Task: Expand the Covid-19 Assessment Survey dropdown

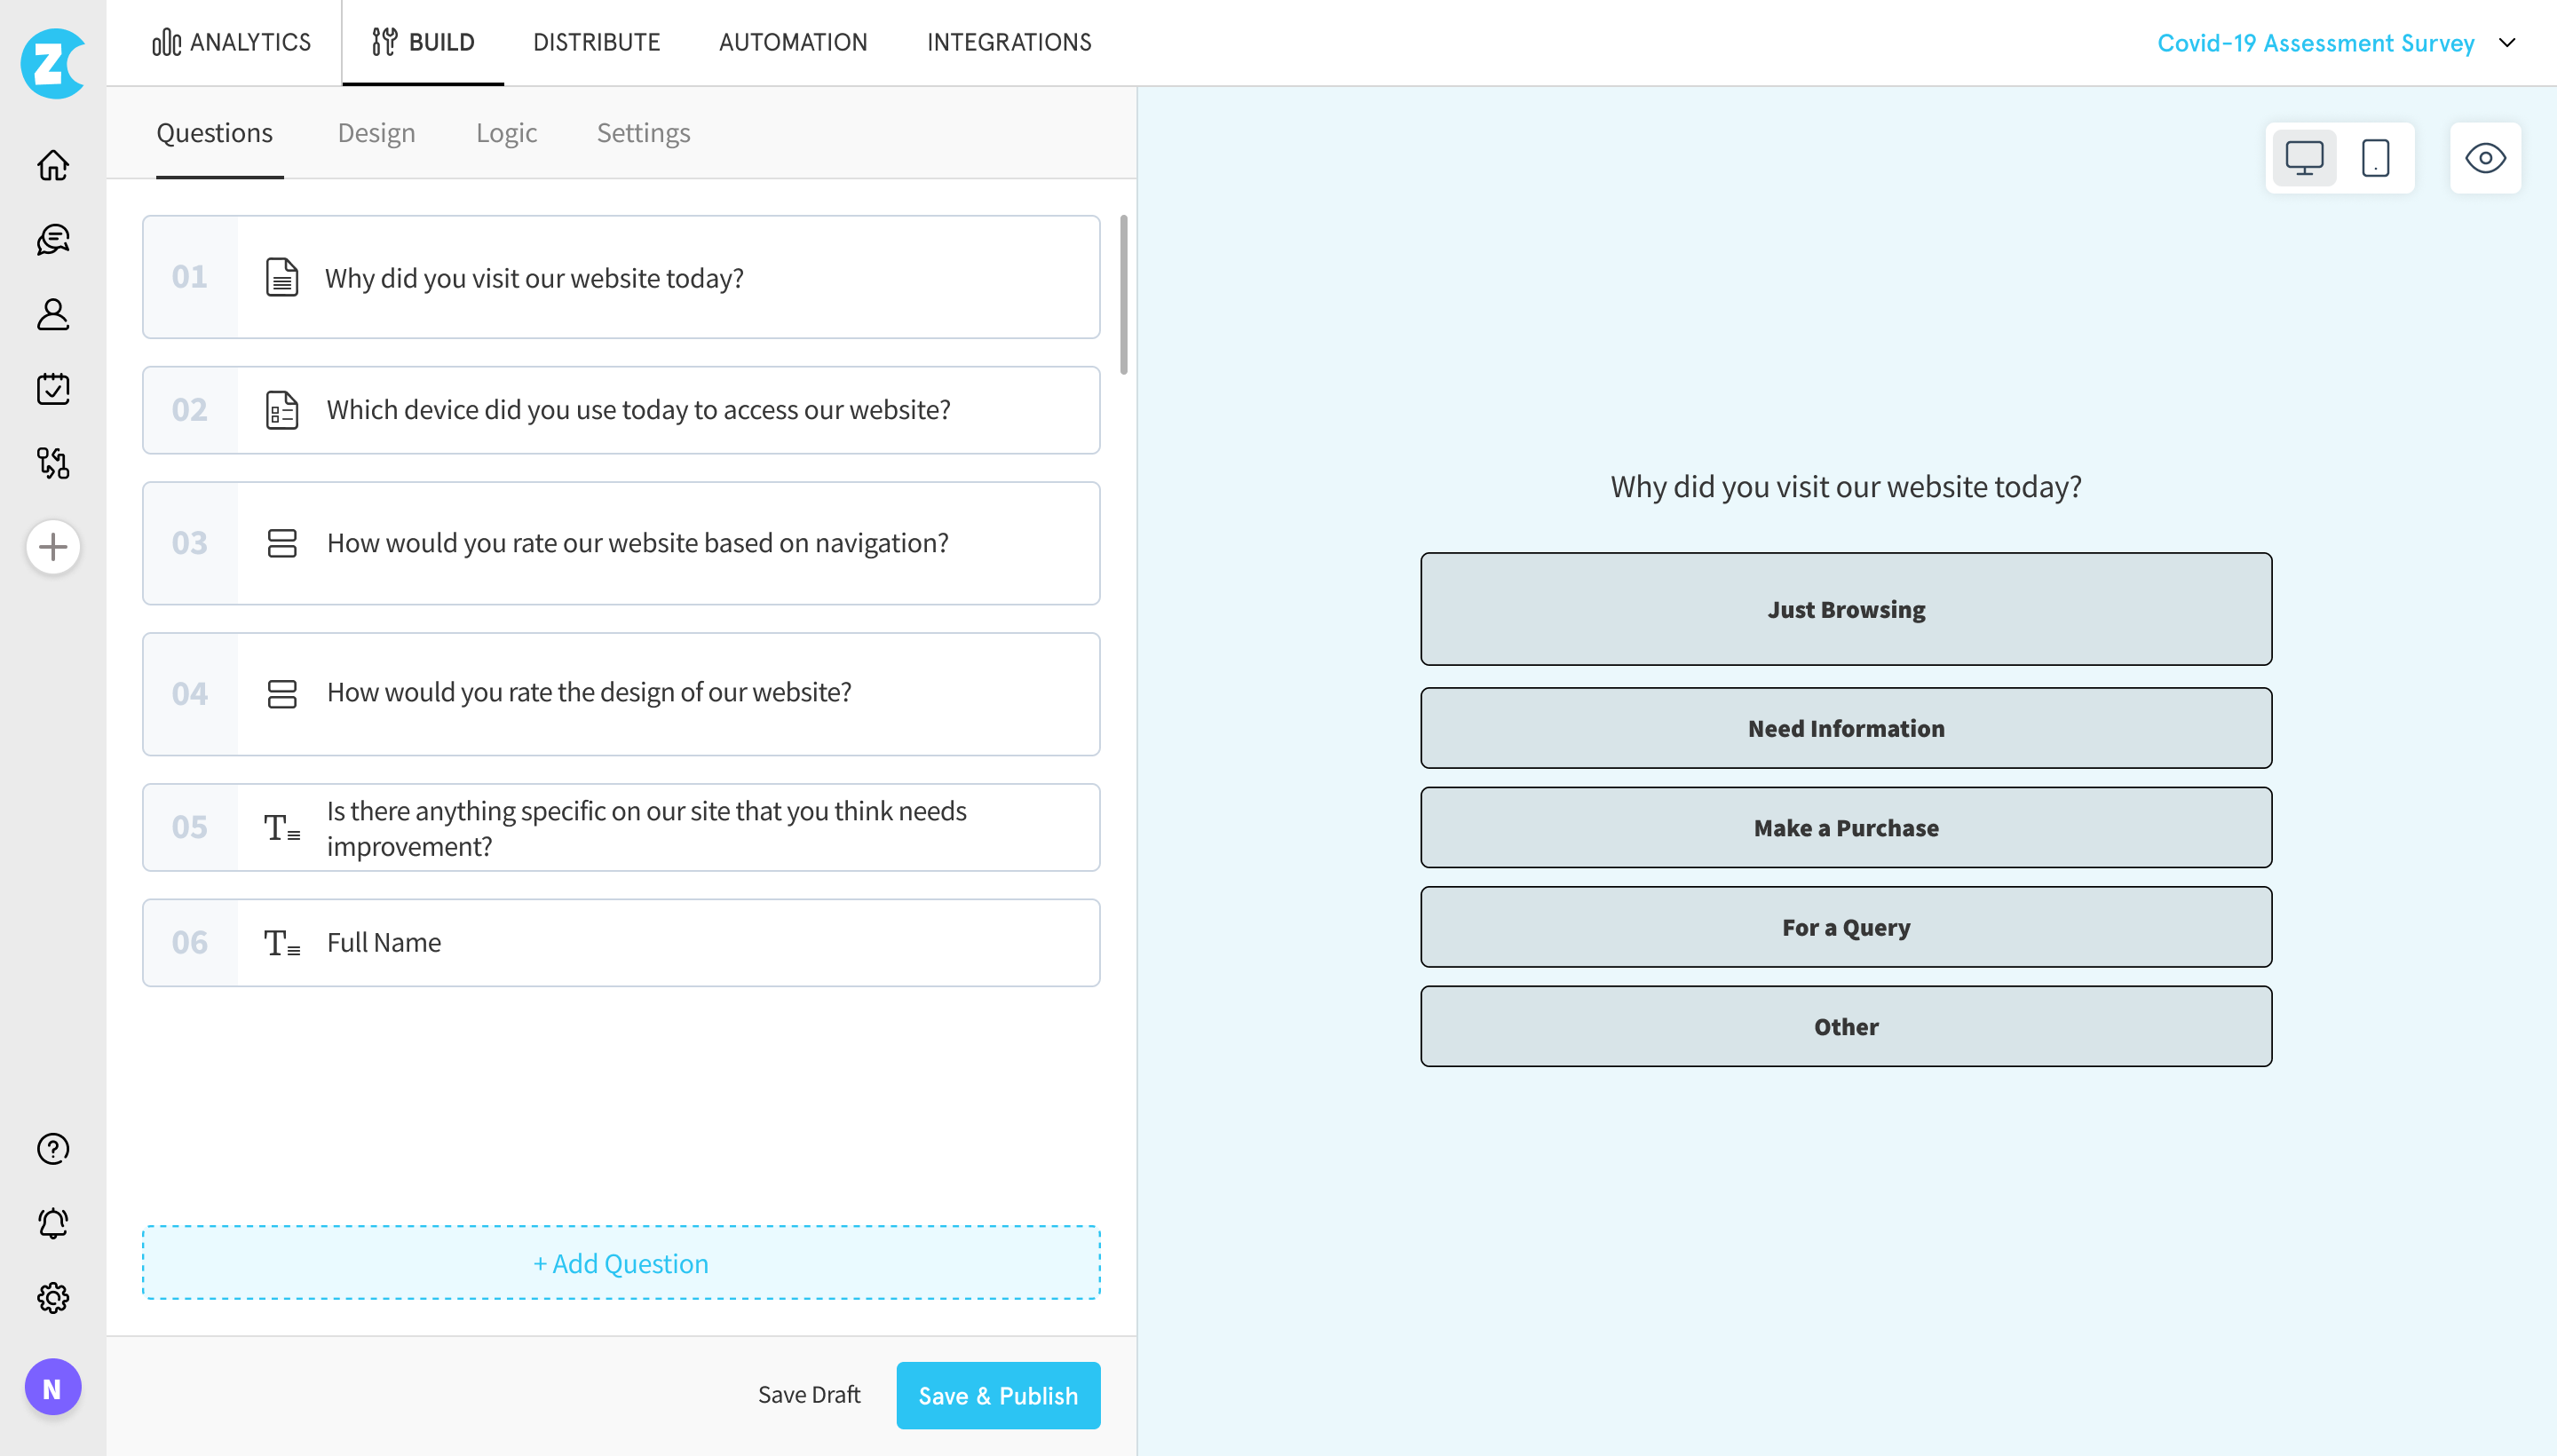Action: tap(2512, 42)
